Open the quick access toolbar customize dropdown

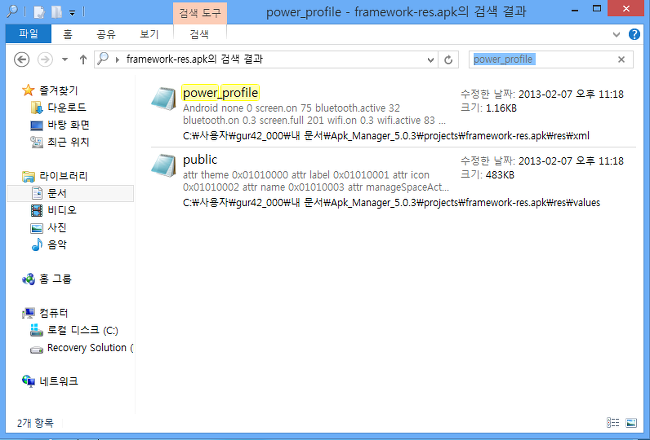tap(72, 13)
